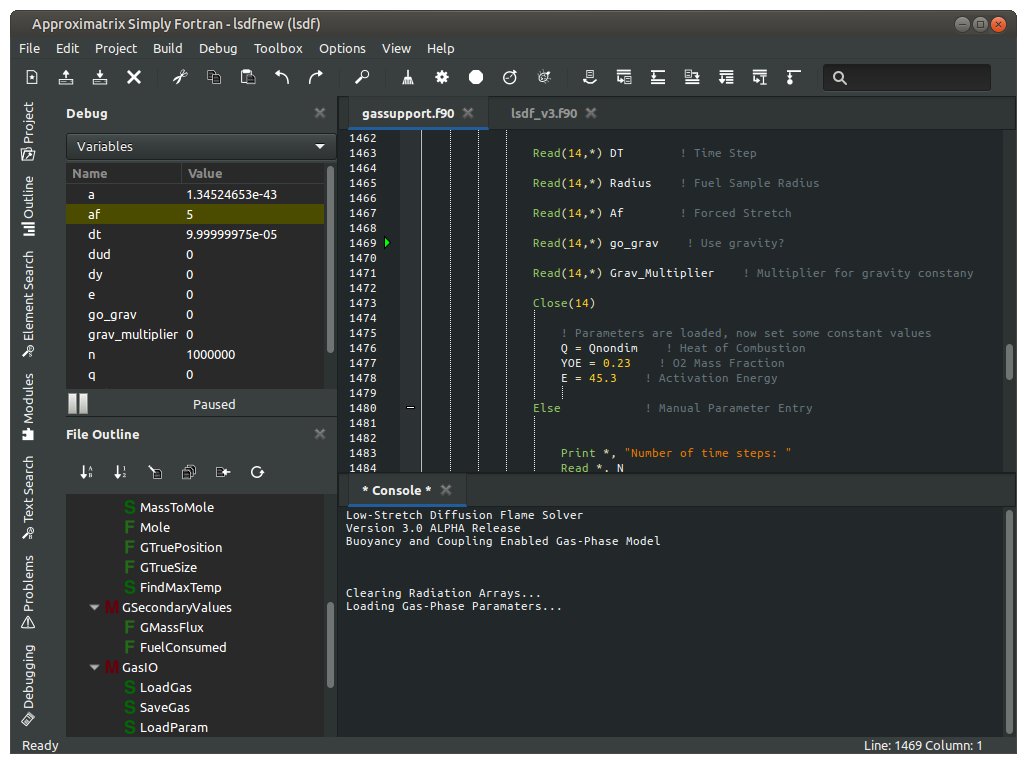
Task: Open the Variables dropdown in Debug panel
Action: [200, 146]
